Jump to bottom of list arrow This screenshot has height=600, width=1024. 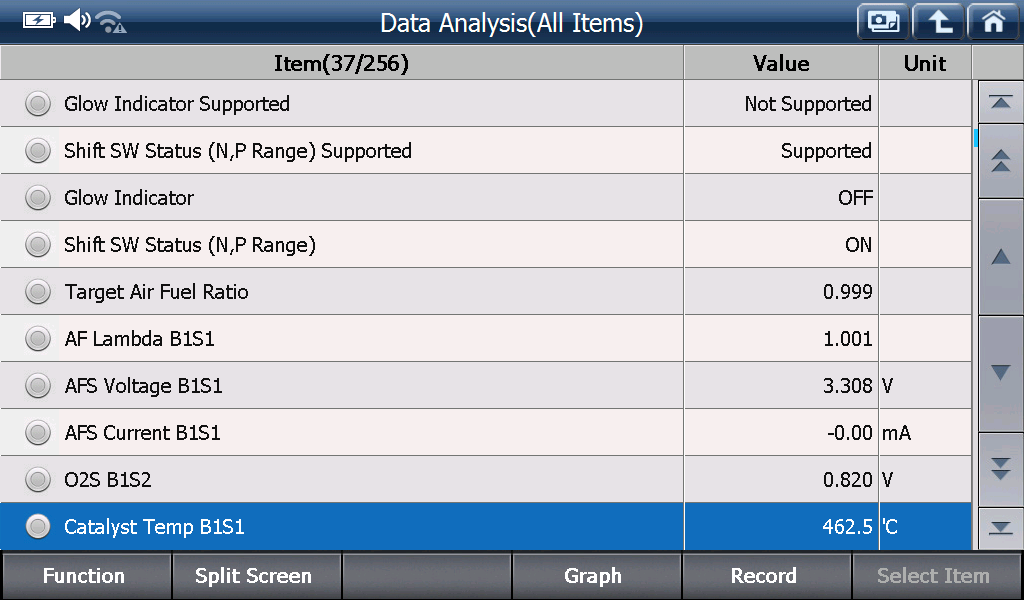1000,528
